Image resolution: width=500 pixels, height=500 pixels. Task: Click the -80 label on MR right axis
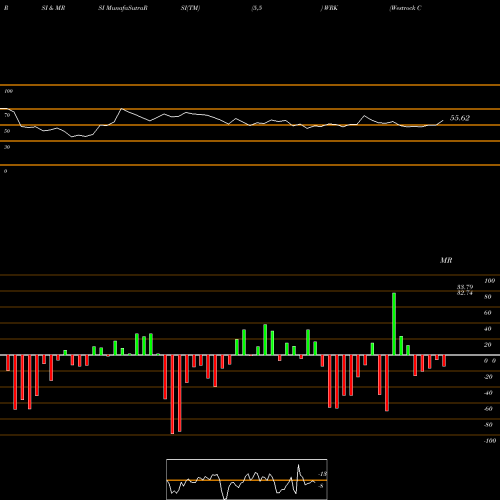pos(488,425)
